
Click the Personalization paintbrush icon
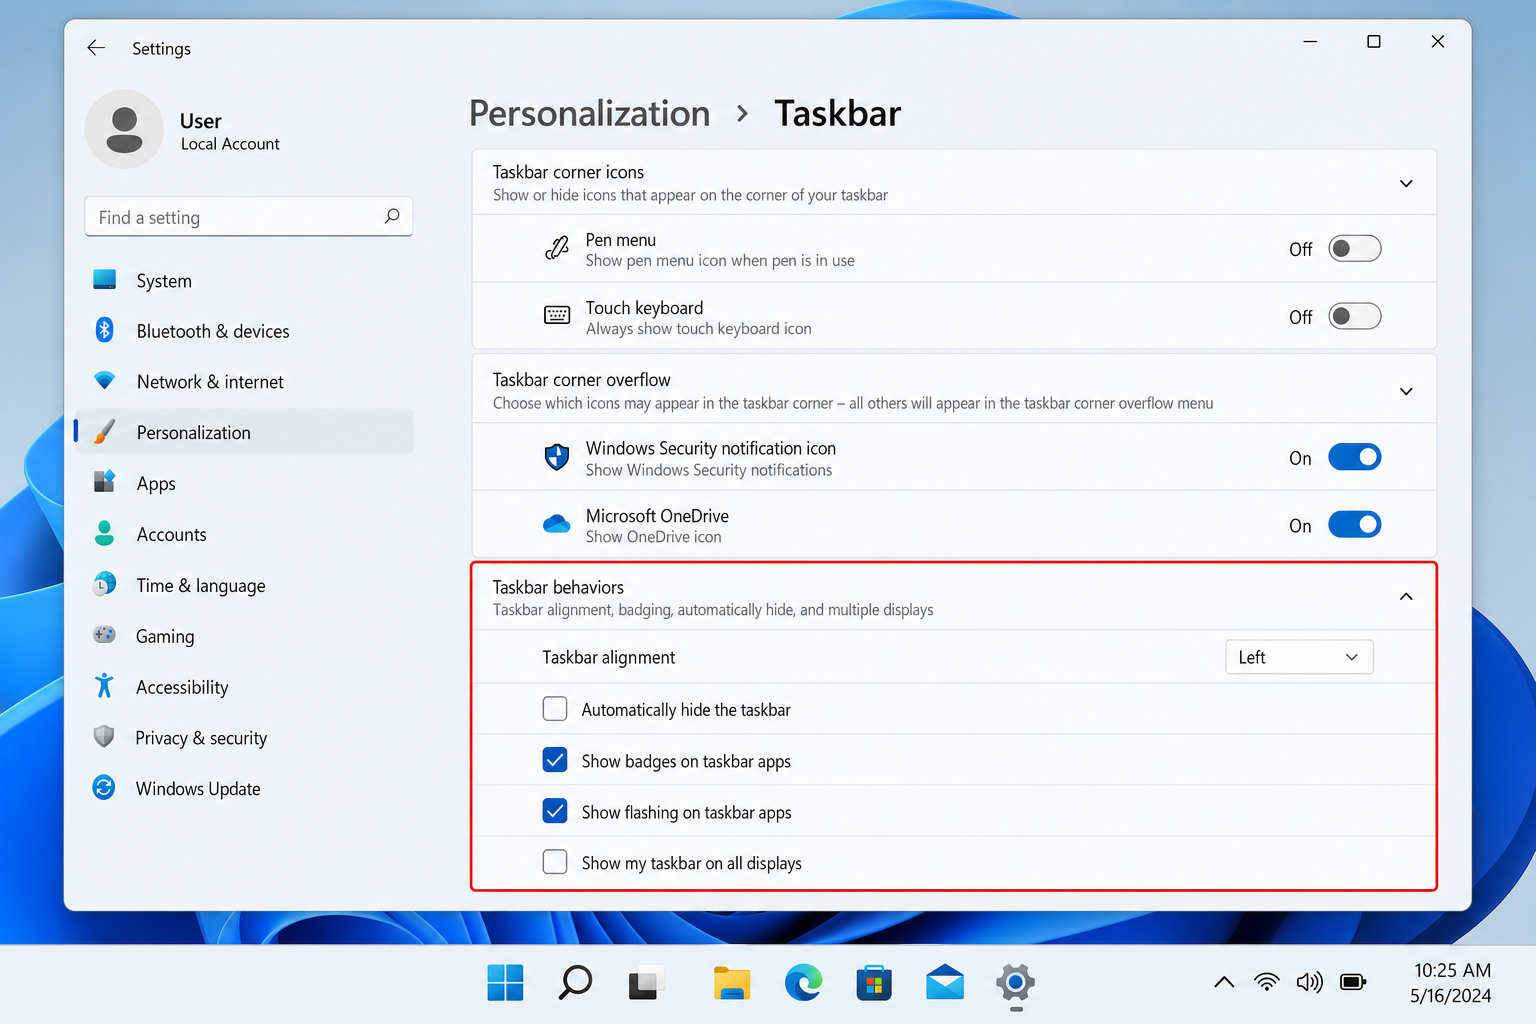click(104, 432)
